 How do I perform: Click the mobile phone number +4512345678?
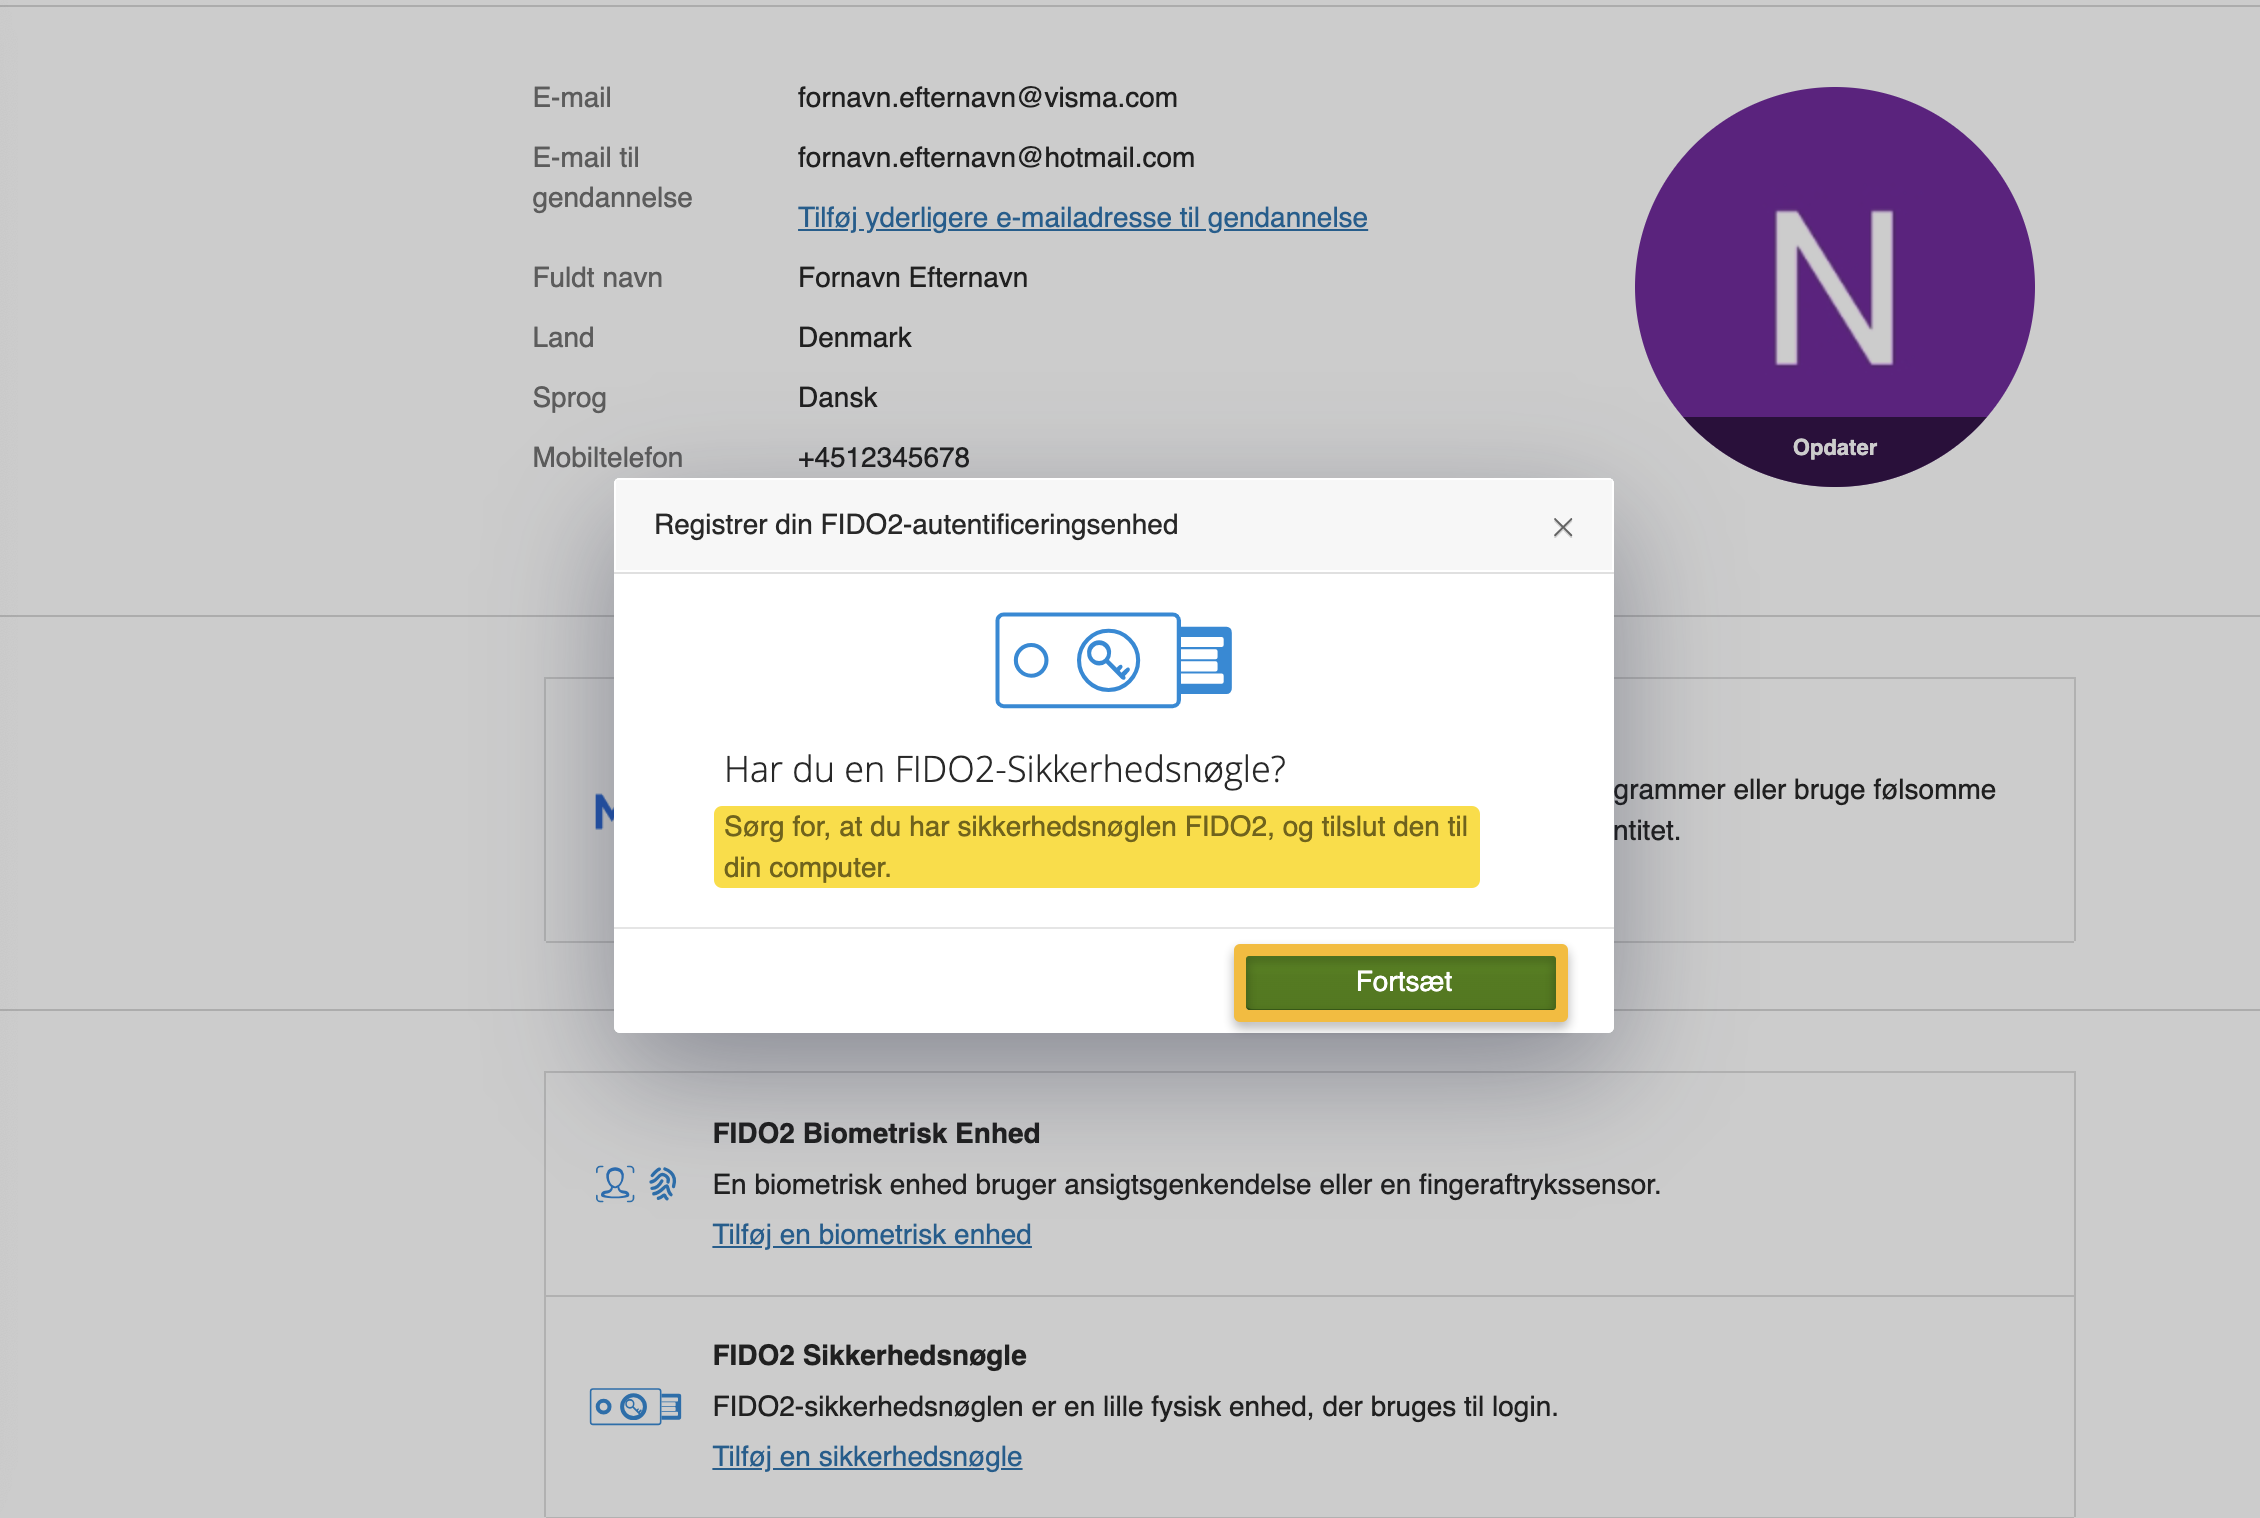[882, 457]
